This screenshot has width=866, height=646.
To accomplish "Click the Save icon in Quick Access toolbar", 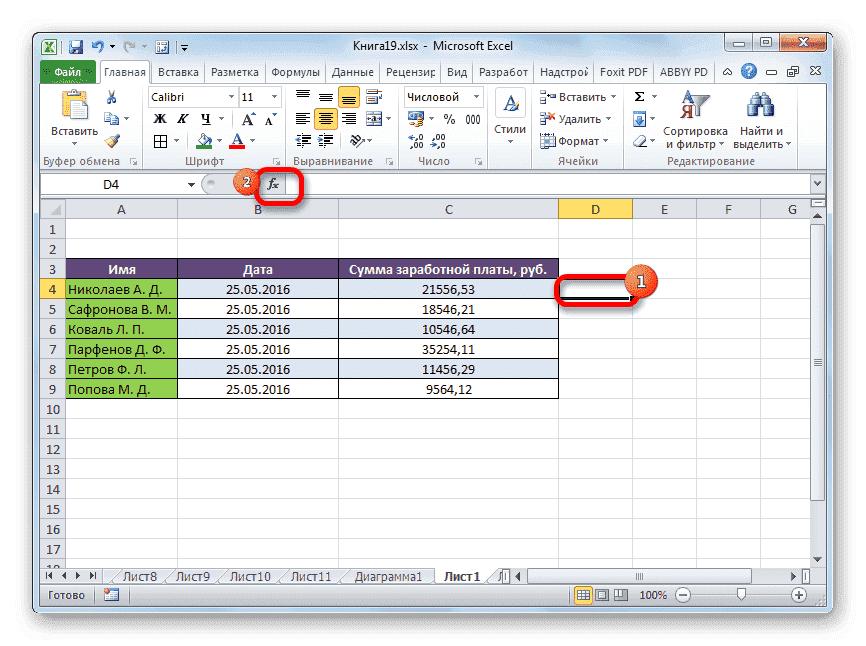I will click(x=75, y=46).
